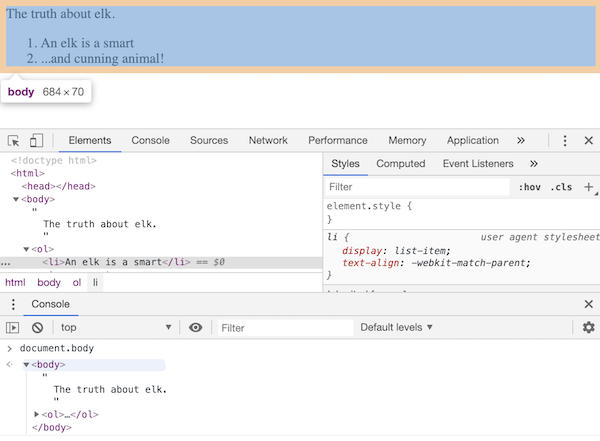
Task: Focus the Styles Filter input
Action: 417,187
